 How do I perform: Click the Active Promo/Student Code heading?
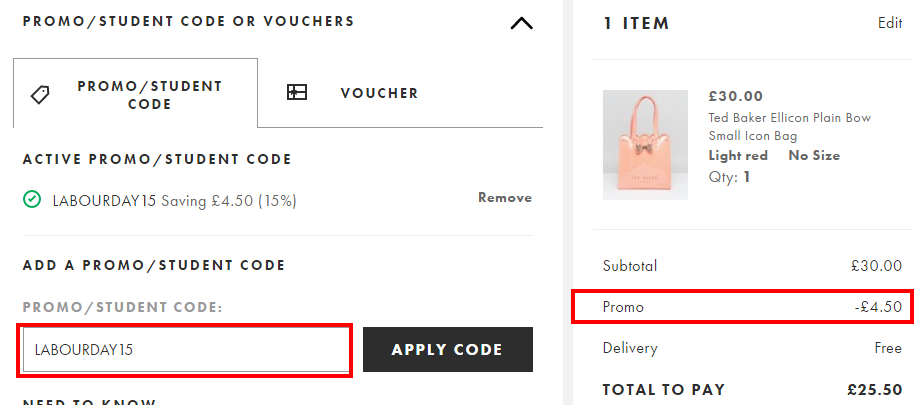click(157, 159)
